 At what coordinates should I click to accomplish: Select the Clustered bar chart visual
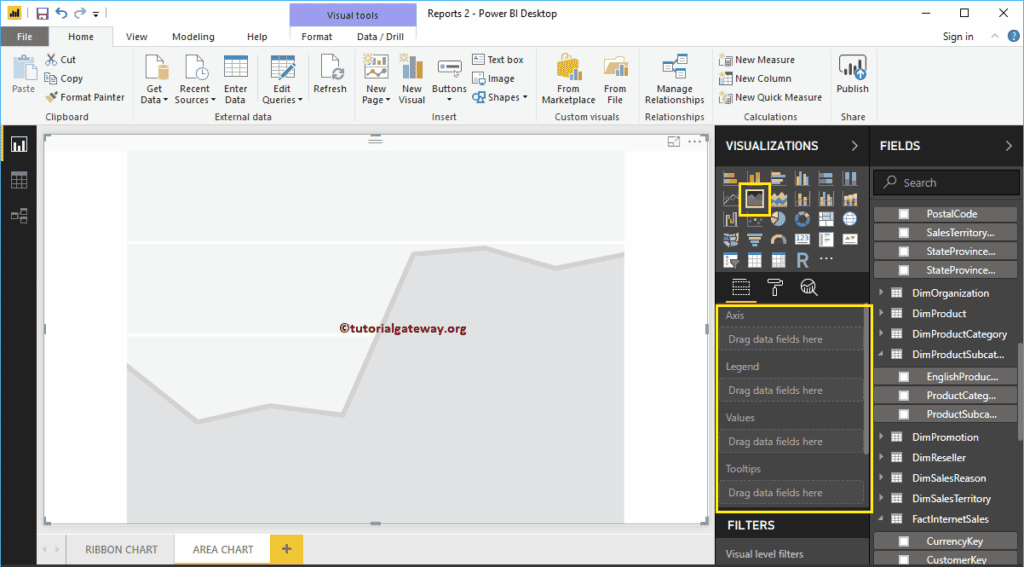[x=778, y=178]
